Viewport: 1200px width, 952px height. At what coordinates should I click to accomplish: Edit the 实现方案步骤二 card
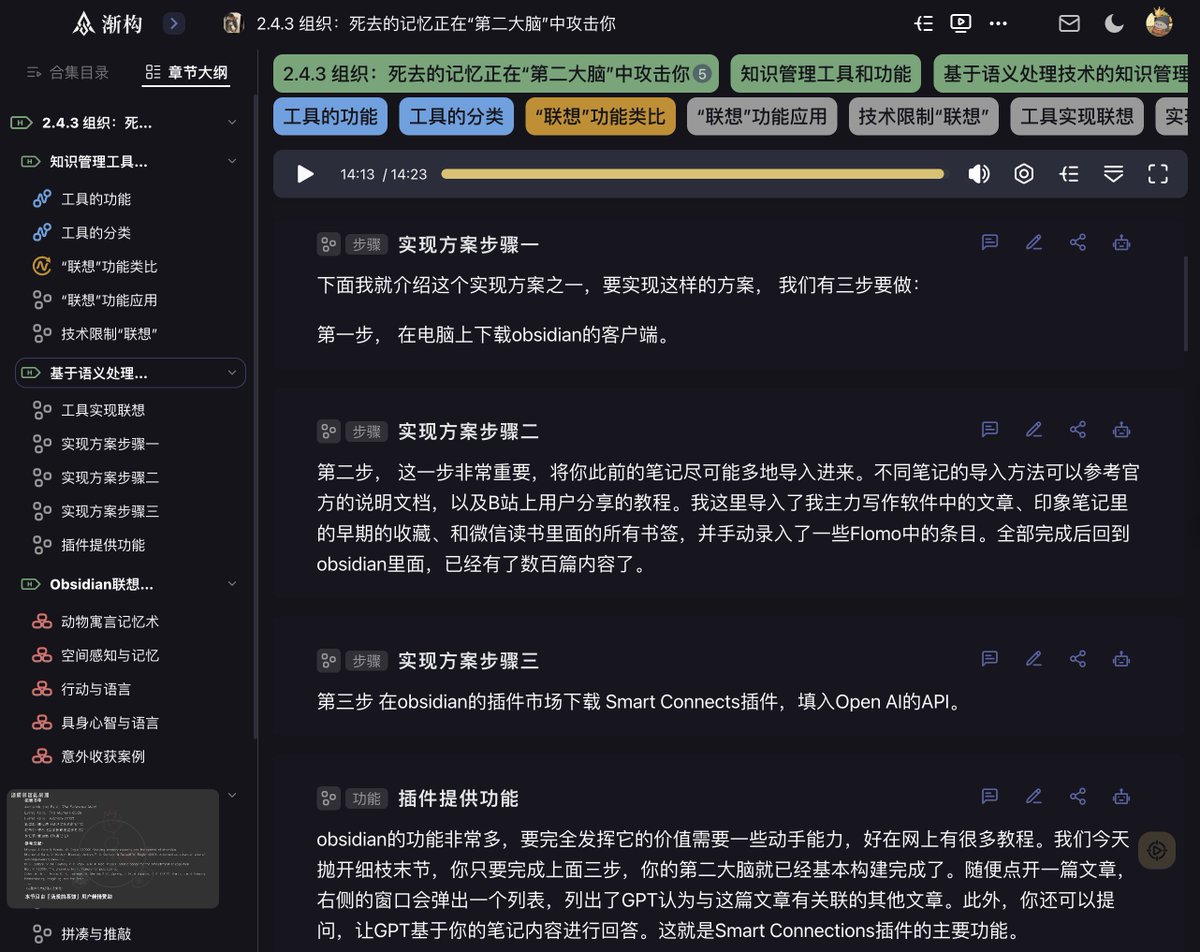(x=1034, y=429)
